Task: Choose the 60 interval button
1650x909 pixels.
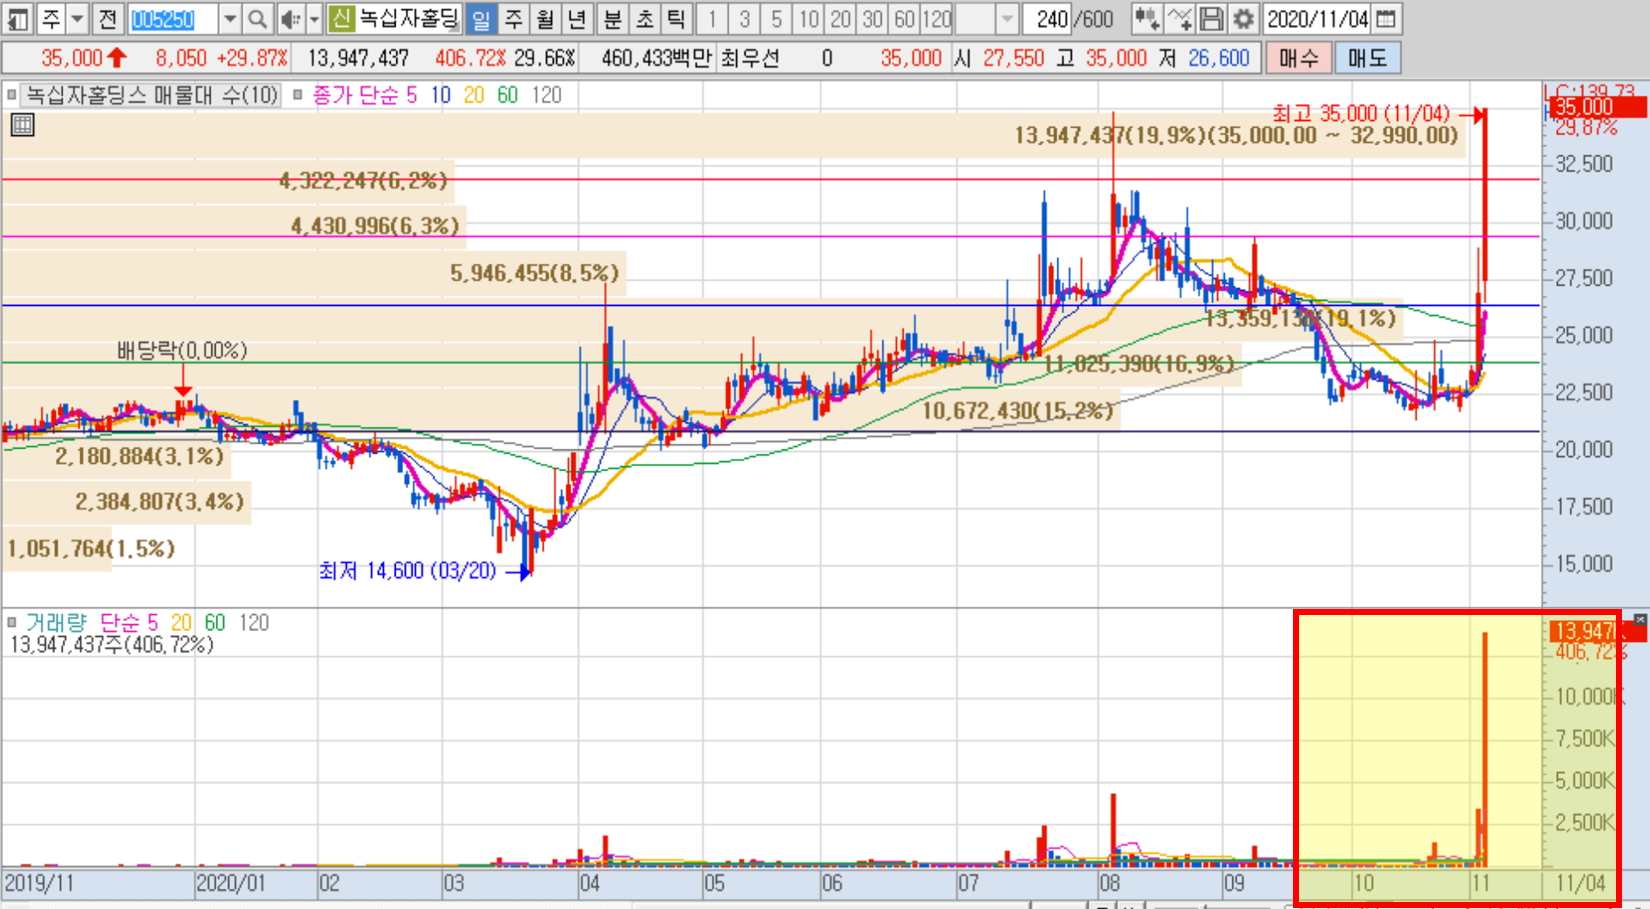Action: click(904, 18)
